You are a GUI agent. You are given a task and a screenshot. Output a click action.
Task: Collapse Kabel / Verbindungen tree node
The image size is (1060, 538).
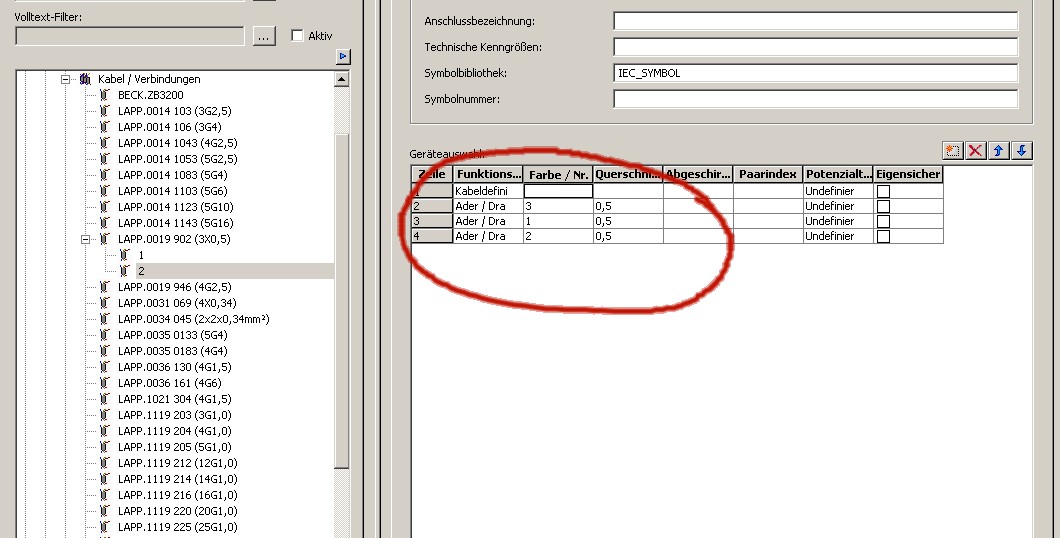[x=66, y=79]
